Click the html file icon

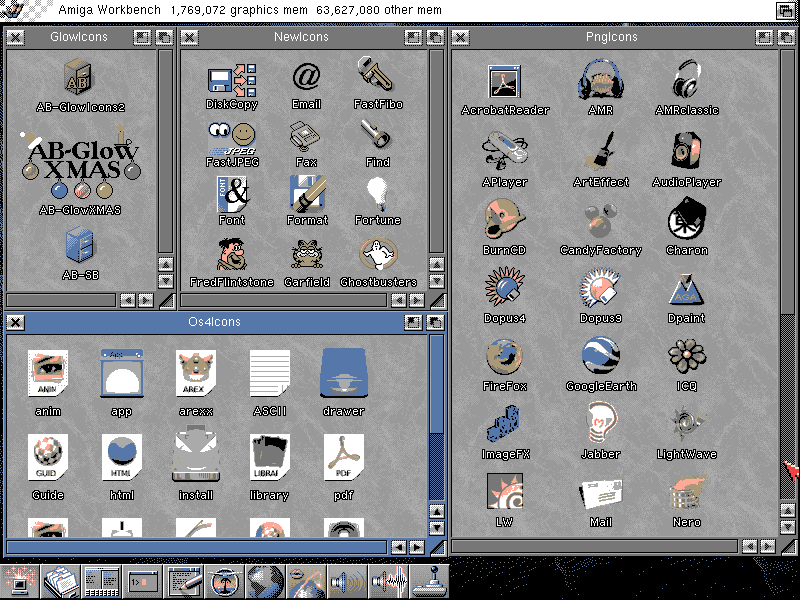pyautogui.click(x=121, y=458)
